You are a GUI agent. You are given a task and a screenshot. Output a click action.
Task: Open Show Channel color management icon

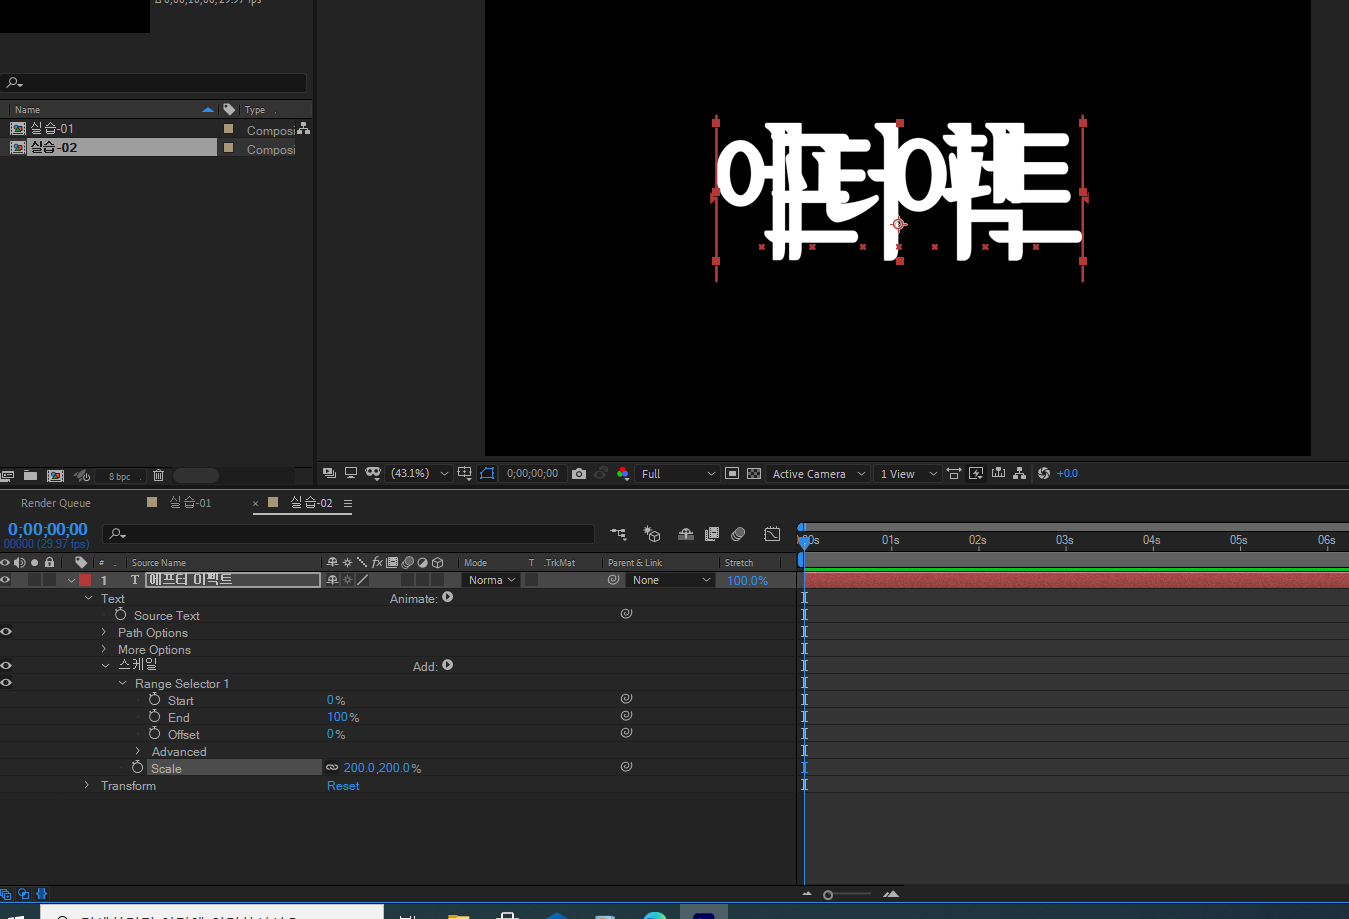623,473
